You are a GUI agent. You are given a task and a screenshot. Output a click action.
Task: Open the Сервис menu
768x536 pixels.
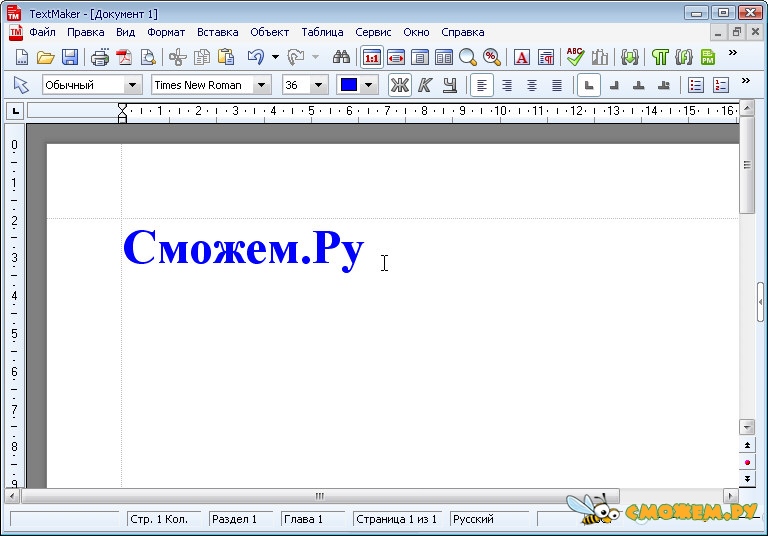[x=373, y=32]
